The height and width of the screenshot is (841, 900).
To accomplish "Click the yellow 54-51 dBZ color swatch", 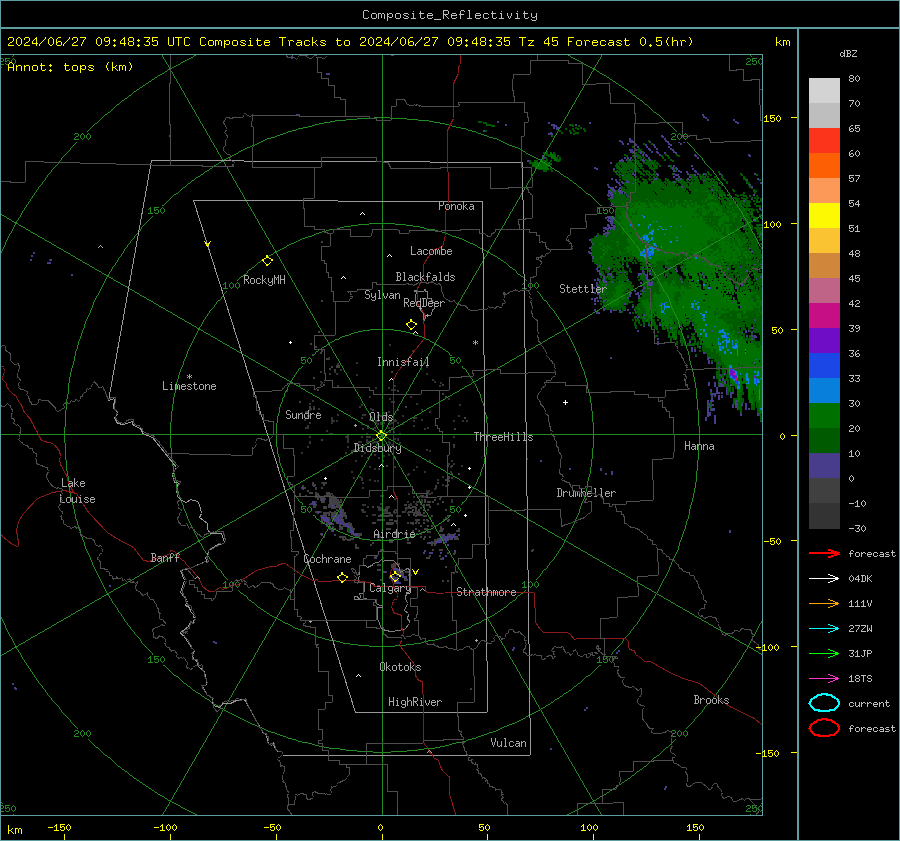I will (824, 216).
